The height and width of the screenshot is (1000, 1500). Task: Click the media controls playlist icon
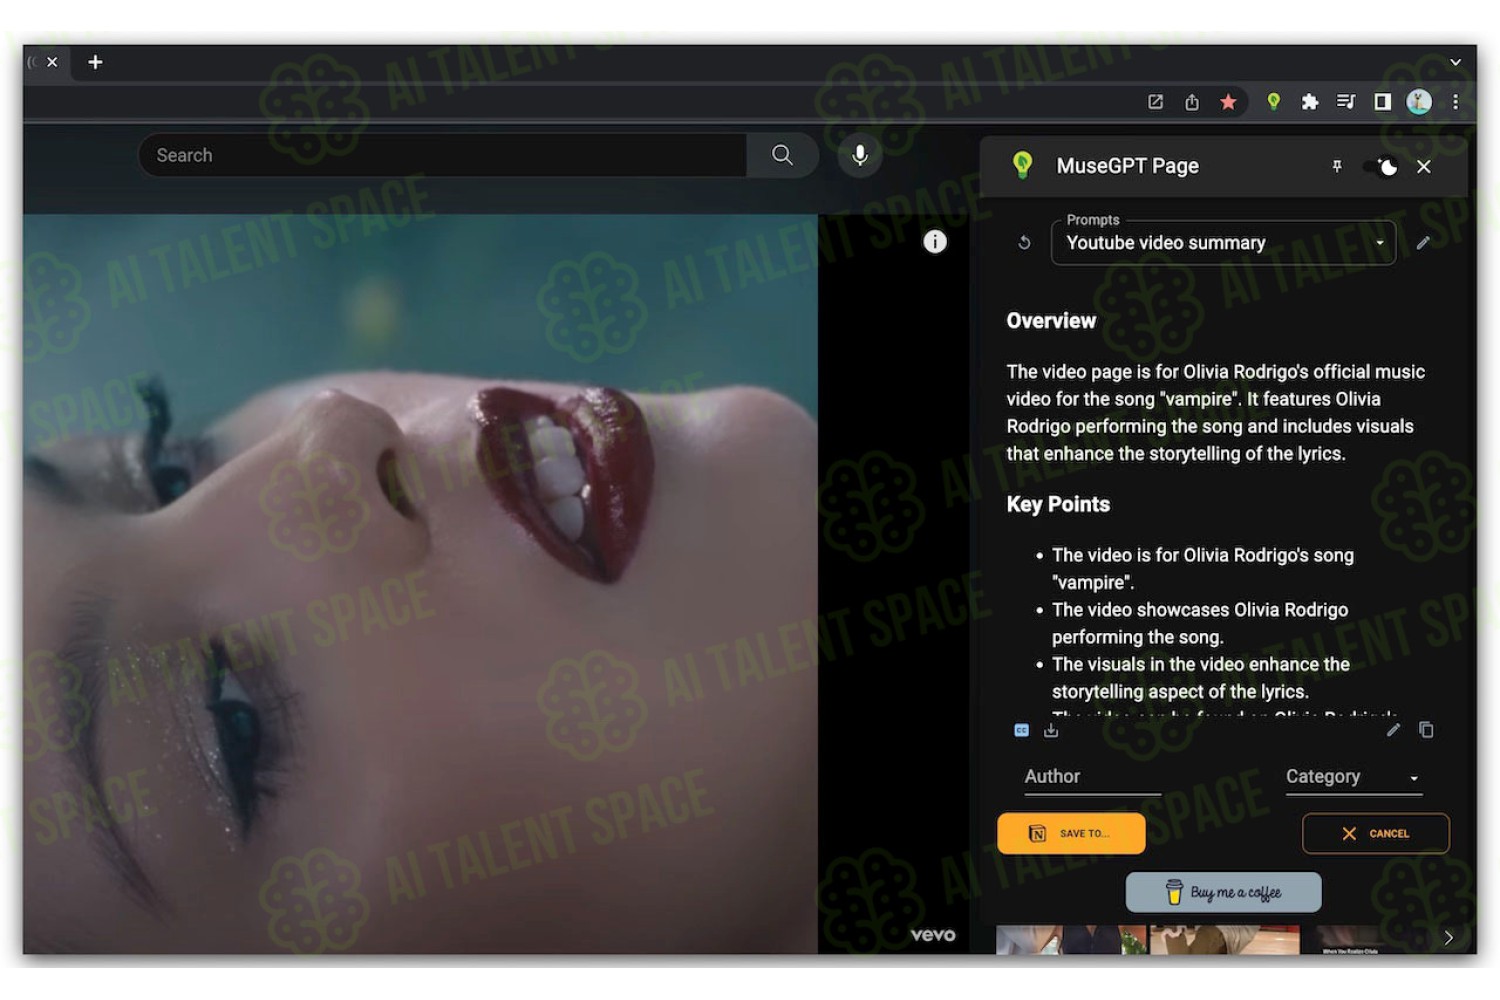pyautogui.click(x=1346, y=102)
